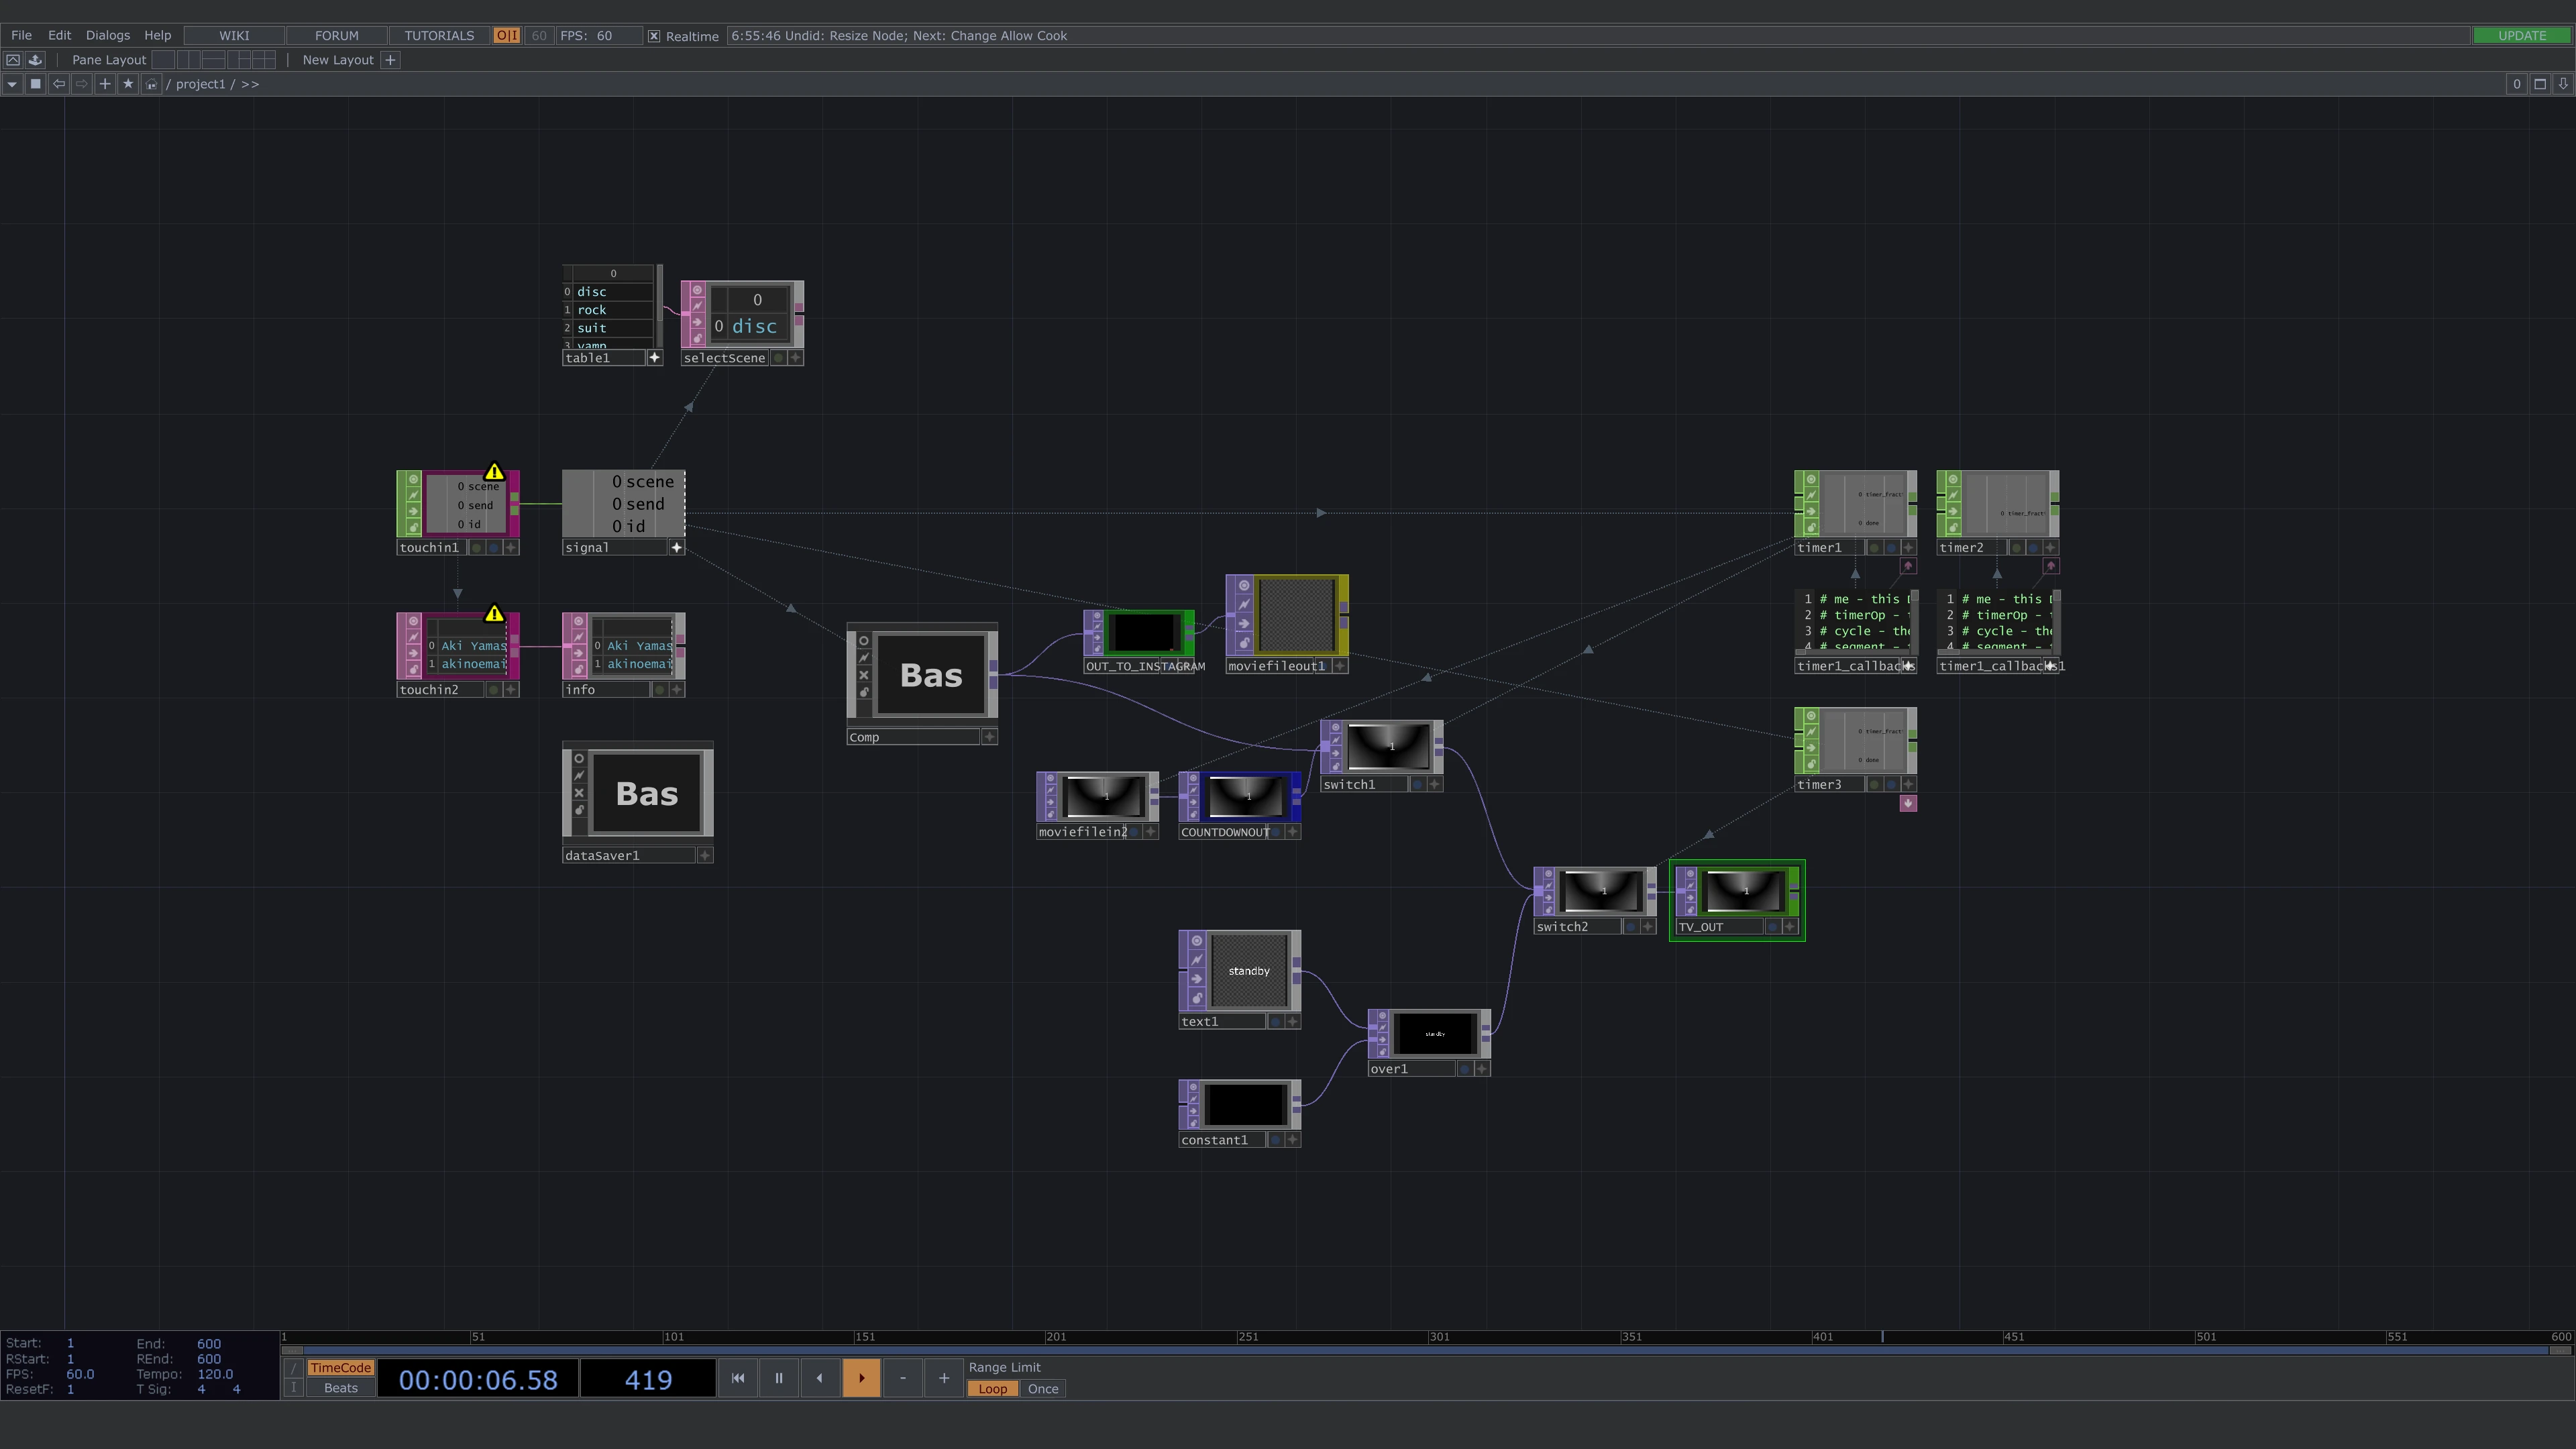
Task: Switch time display to TimeCode
Action: click(340, 1368)
